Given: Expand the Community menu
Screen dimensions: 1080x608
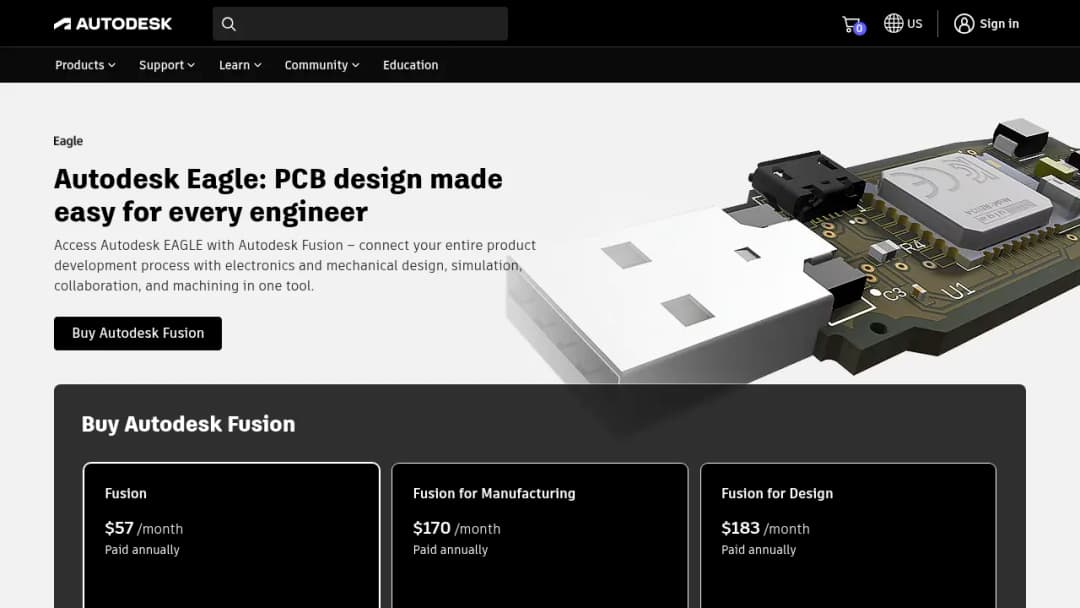Looking at the screenshot, I should (322, 65).
